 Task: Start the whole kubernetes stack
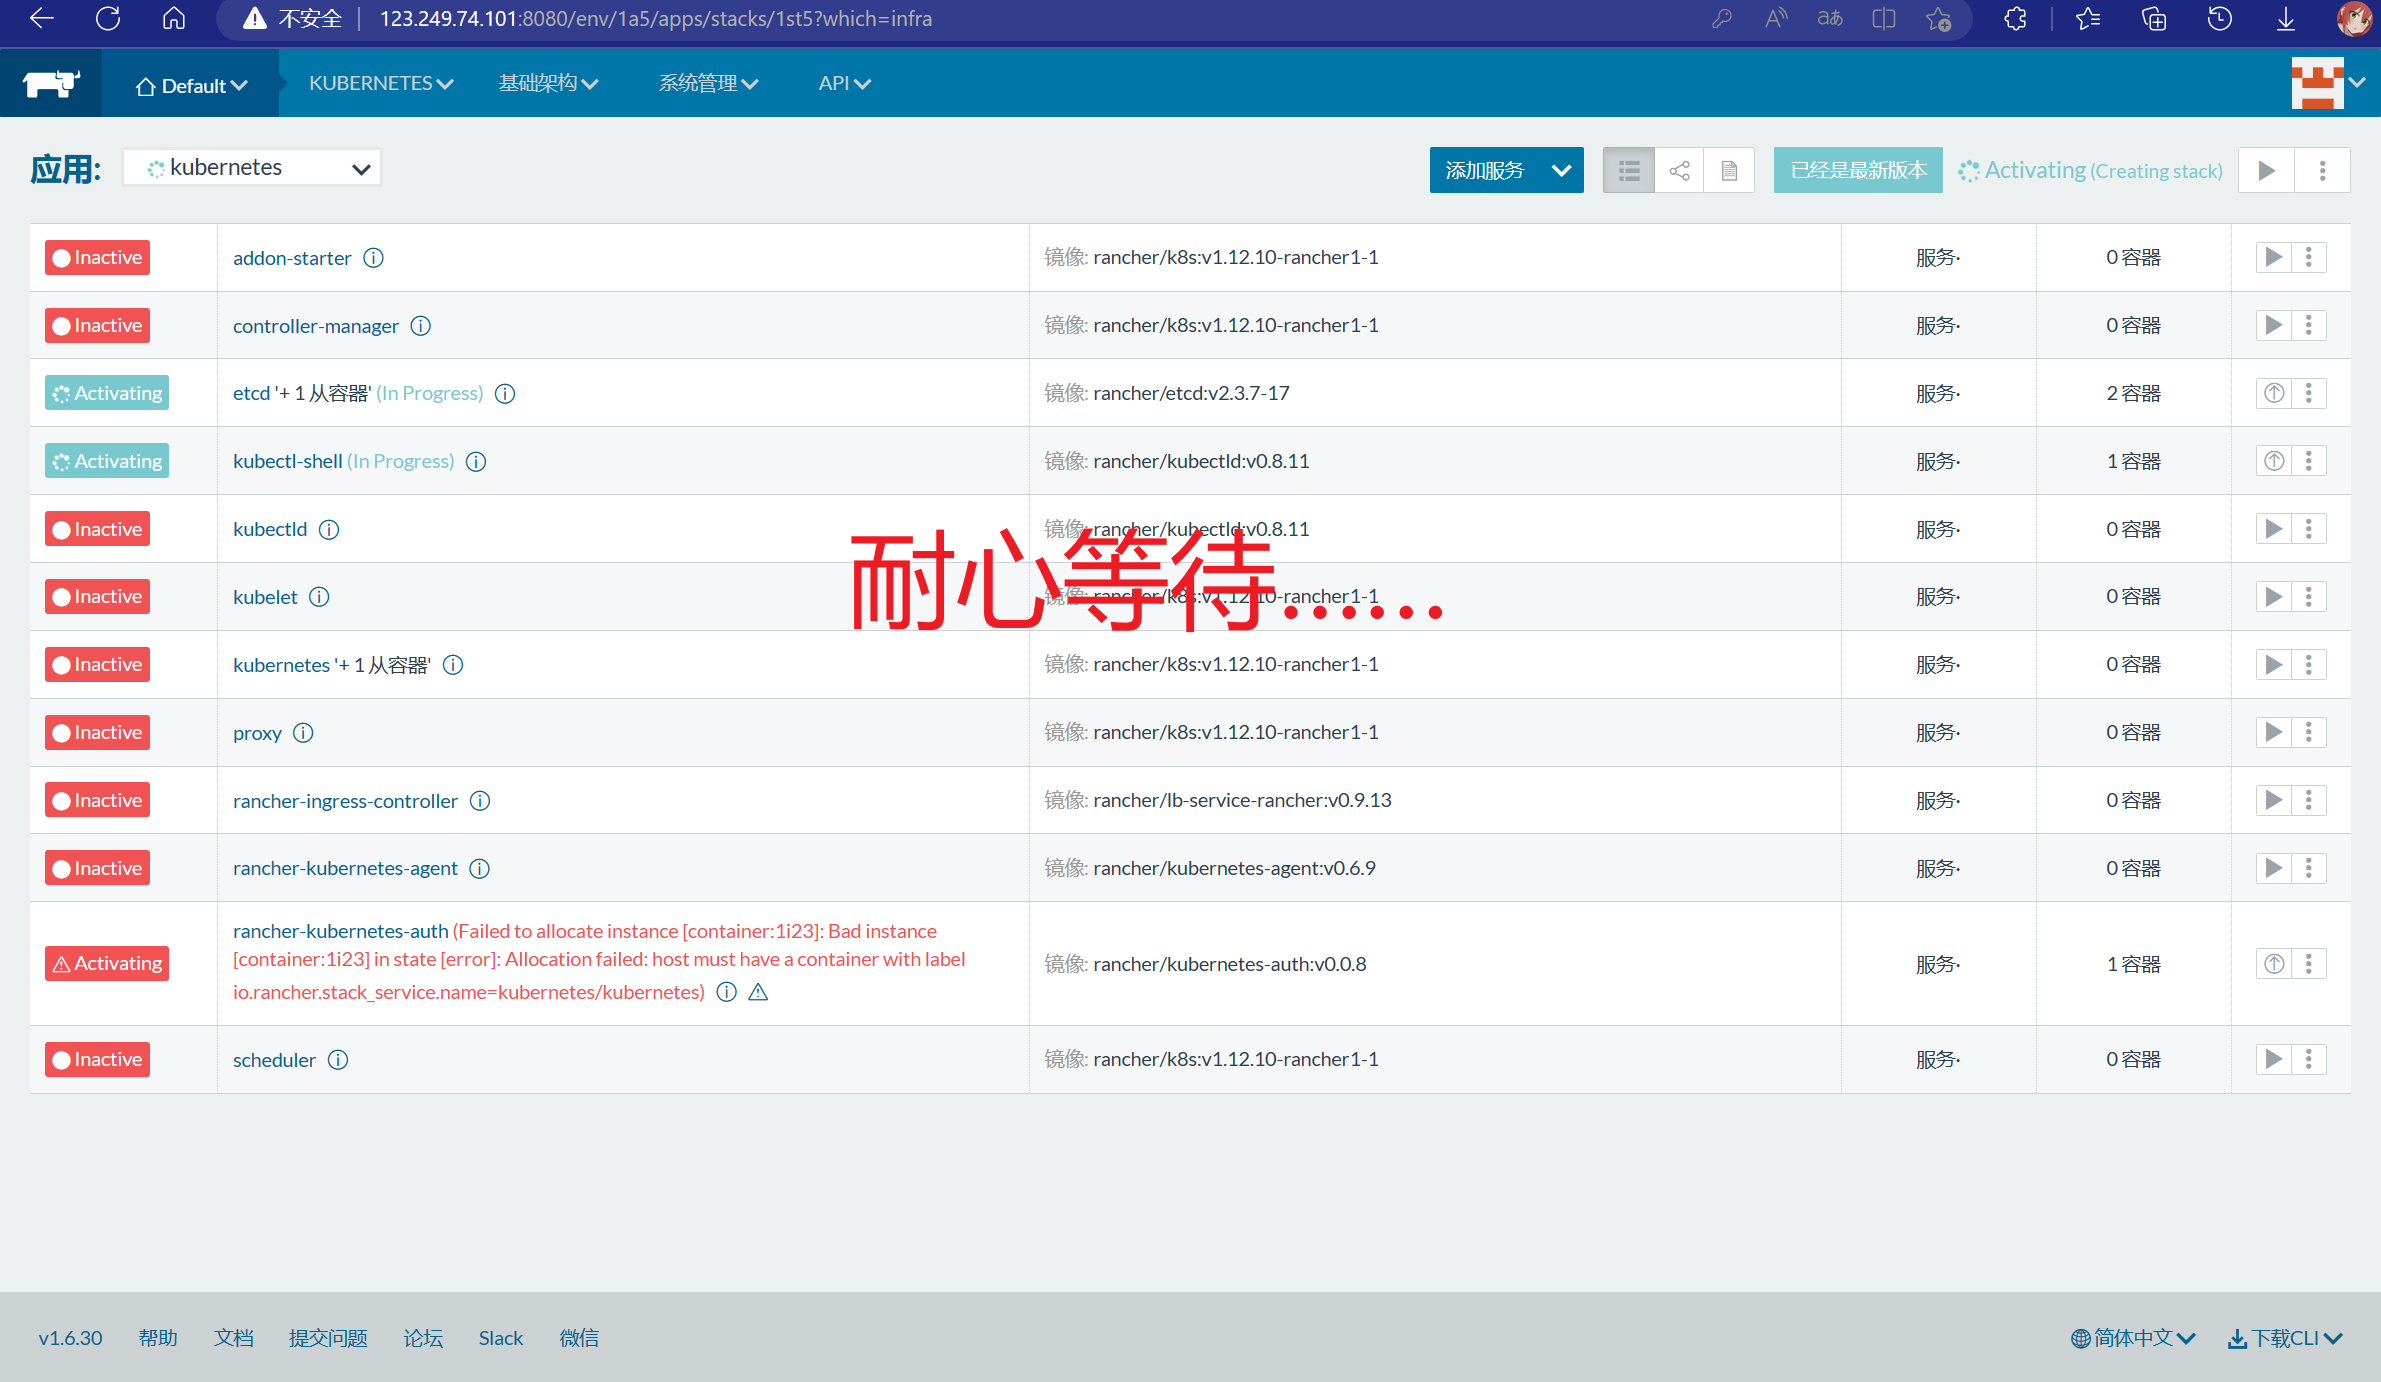(2266, 171)
